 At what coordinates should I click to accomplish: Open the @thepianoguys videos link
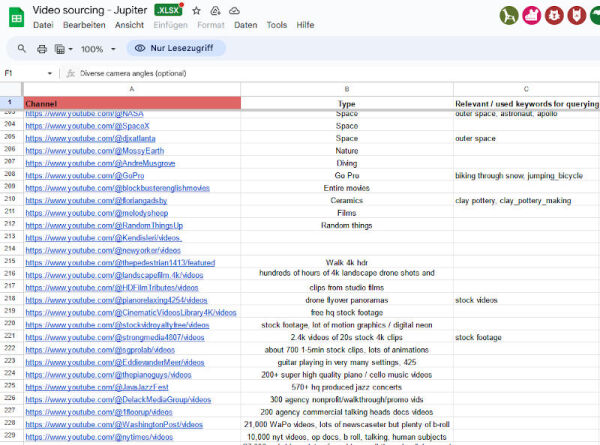(x=108, y=375)
